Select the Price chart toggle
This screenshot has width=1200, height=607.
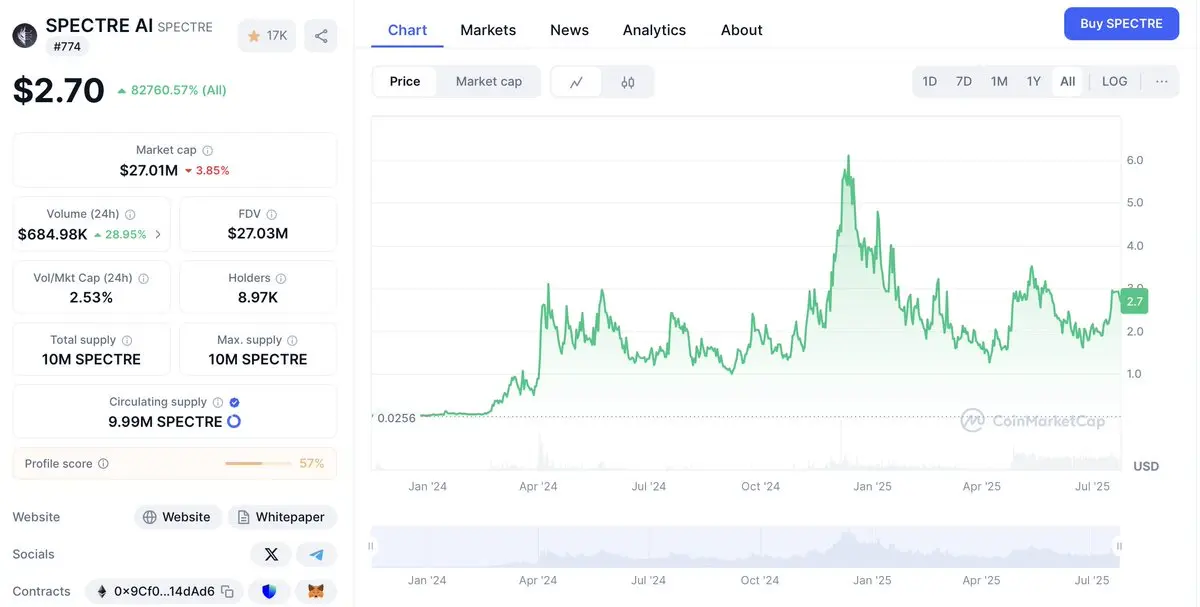click(x=405, y=82)
